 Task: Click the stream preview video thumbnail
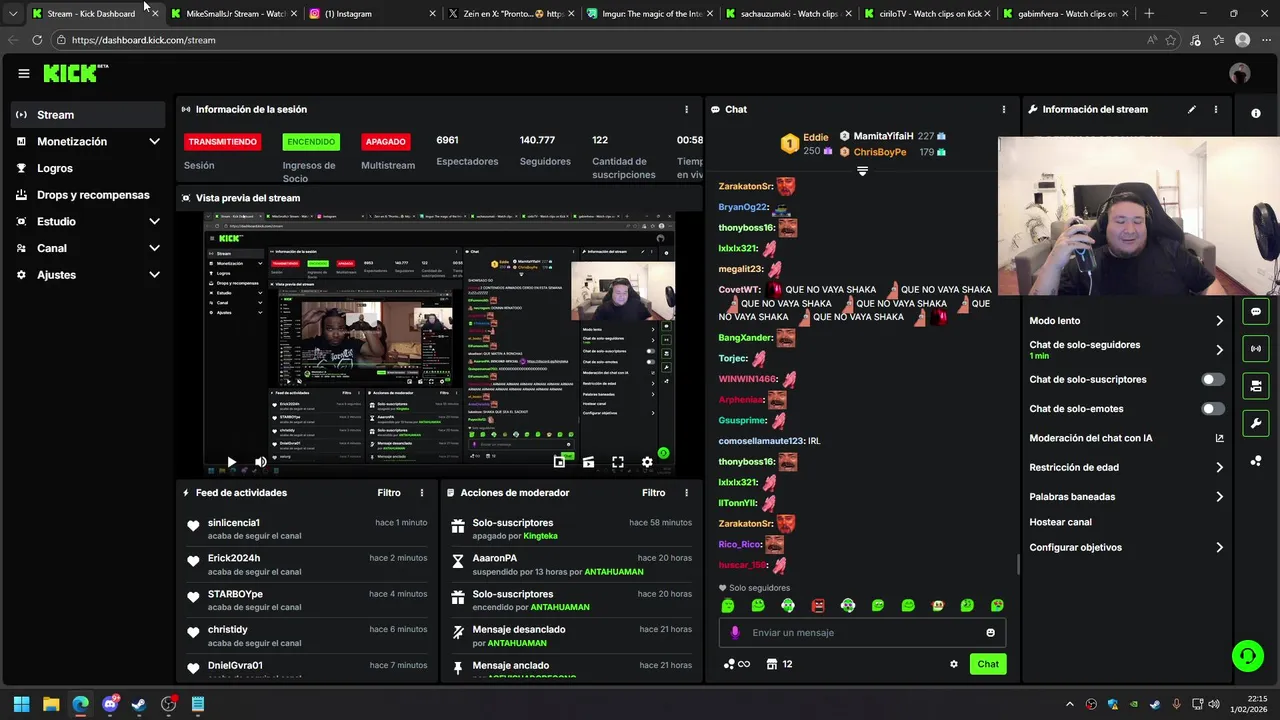coord(440,342)
